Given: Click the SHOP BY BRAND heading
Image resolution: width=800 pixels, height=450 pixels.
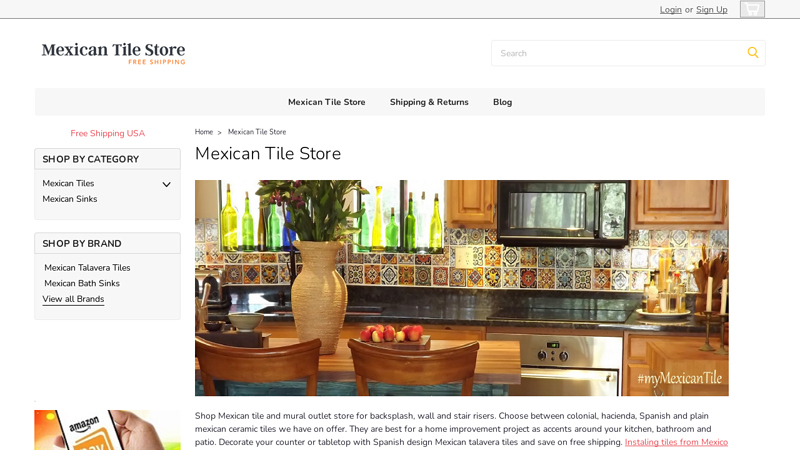Looking at the screenshot, I should 82,244.
